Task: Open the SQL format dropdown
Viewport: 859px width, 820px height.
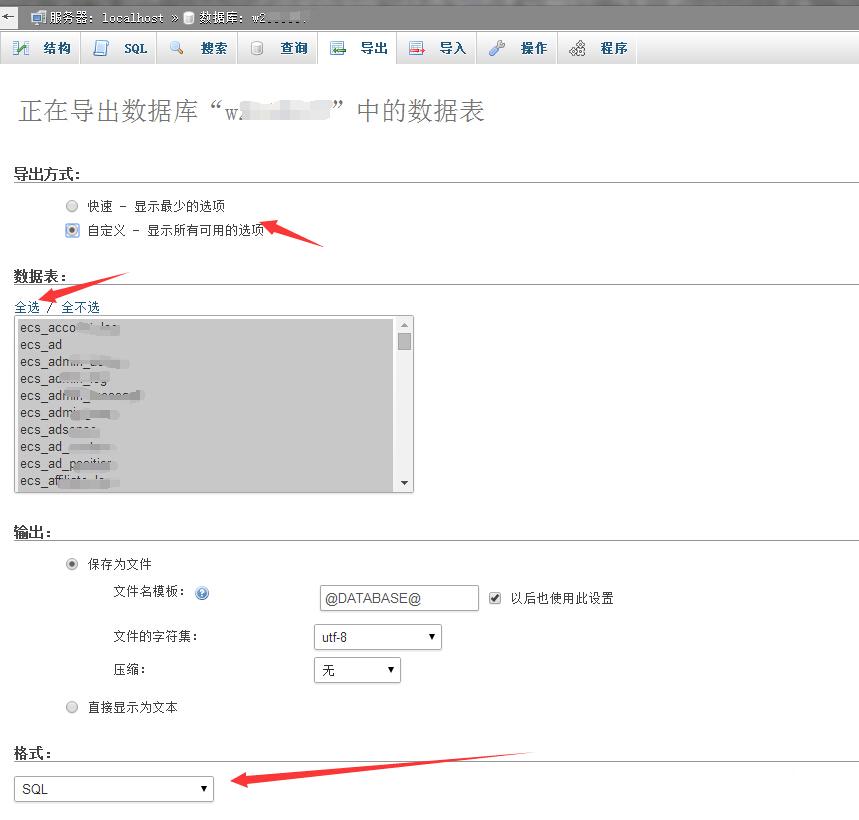Action: [x=114, y=789]
